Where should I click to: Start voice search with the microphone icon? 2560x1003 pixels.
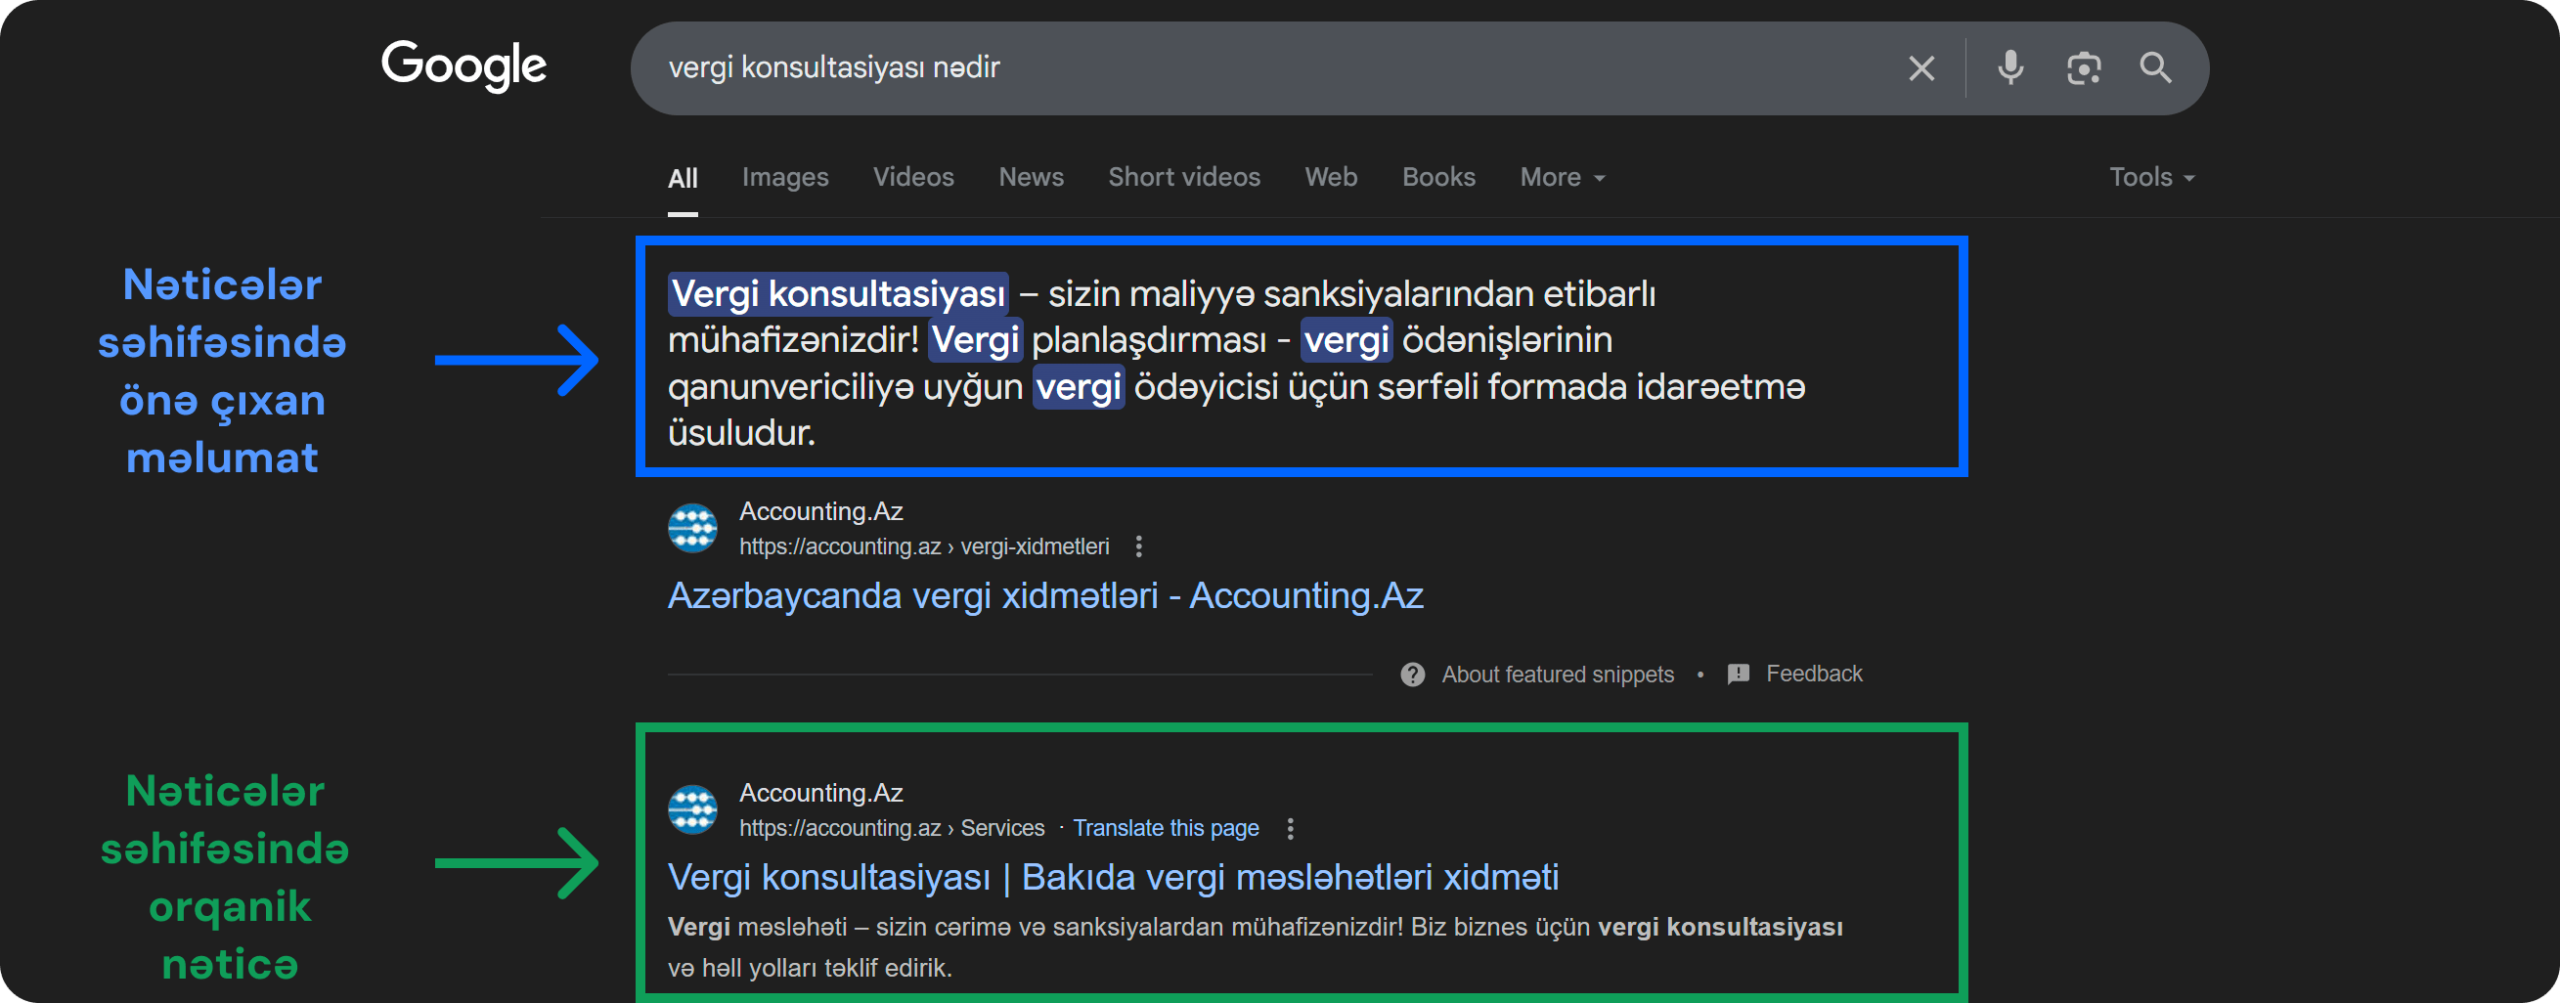2010,68
